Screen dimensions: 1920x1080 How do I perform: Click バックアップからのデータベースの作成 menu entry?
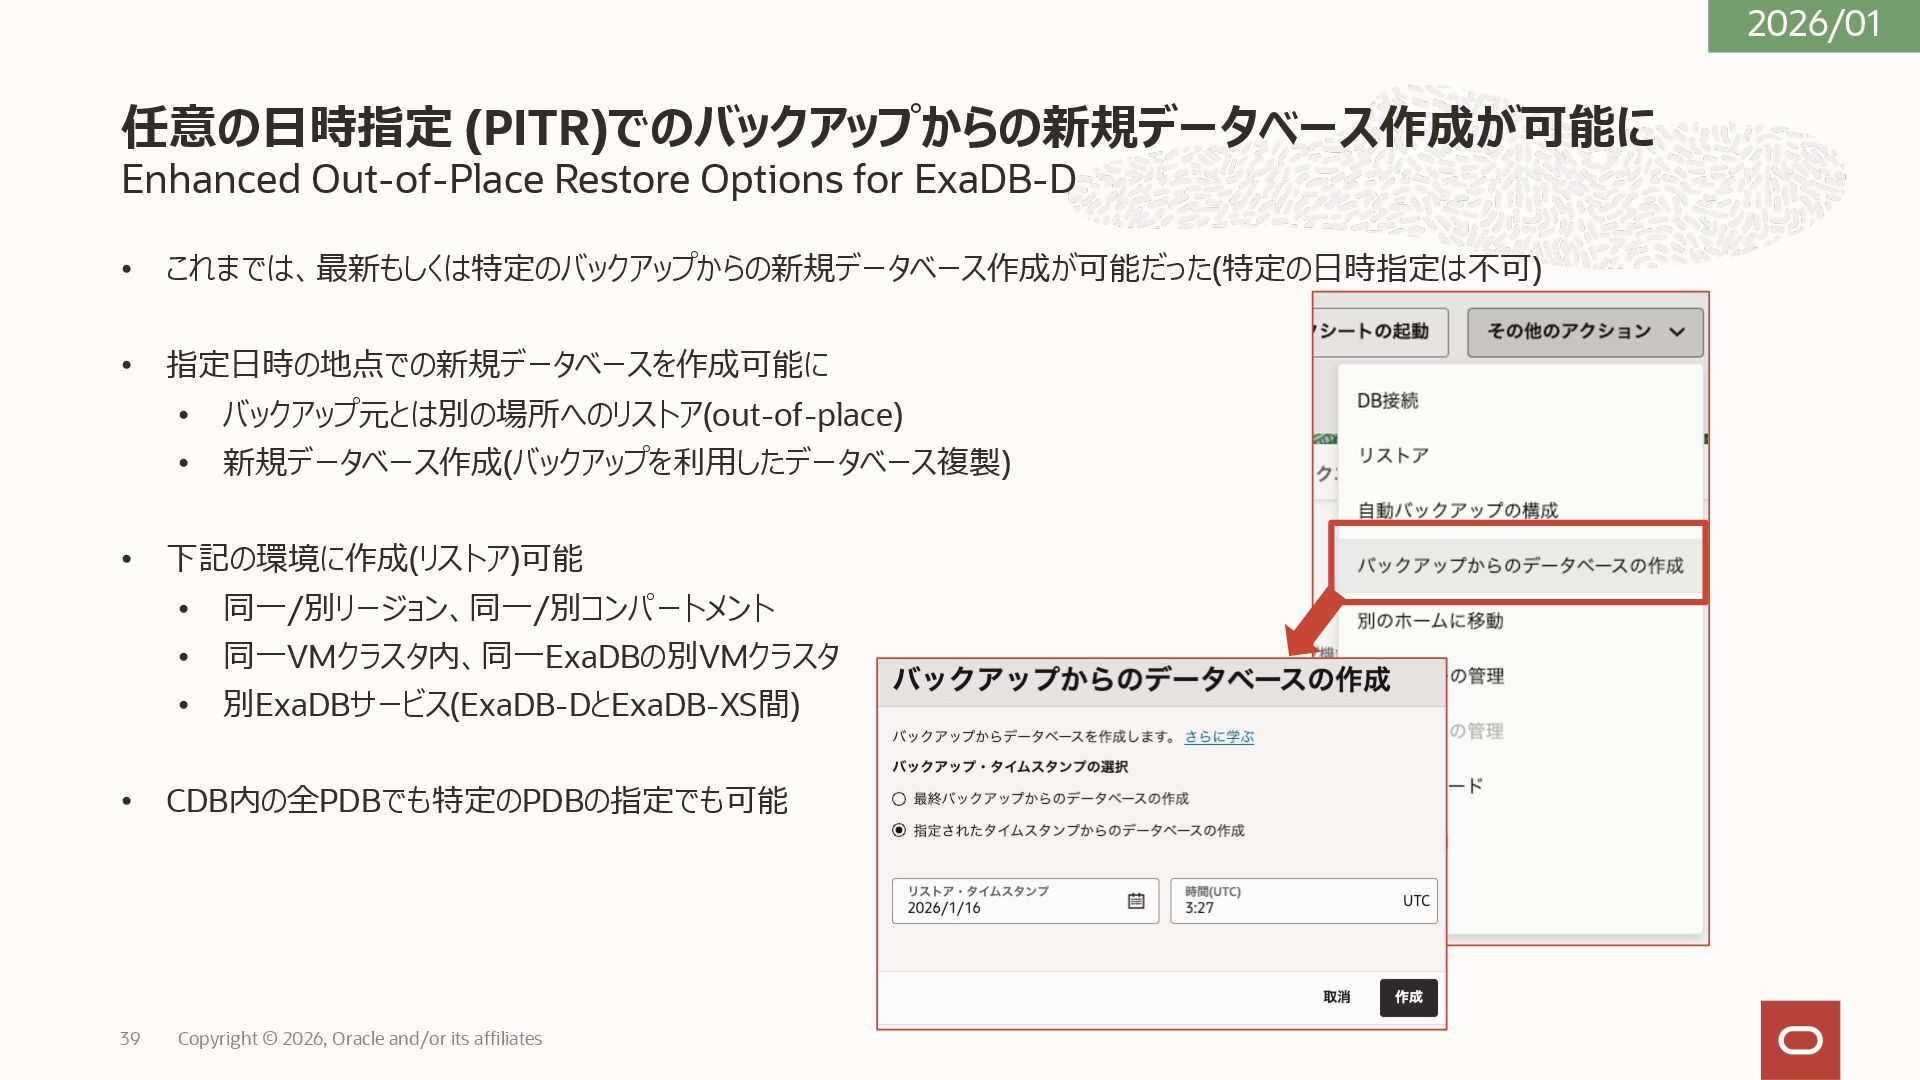coord(1519,566)
